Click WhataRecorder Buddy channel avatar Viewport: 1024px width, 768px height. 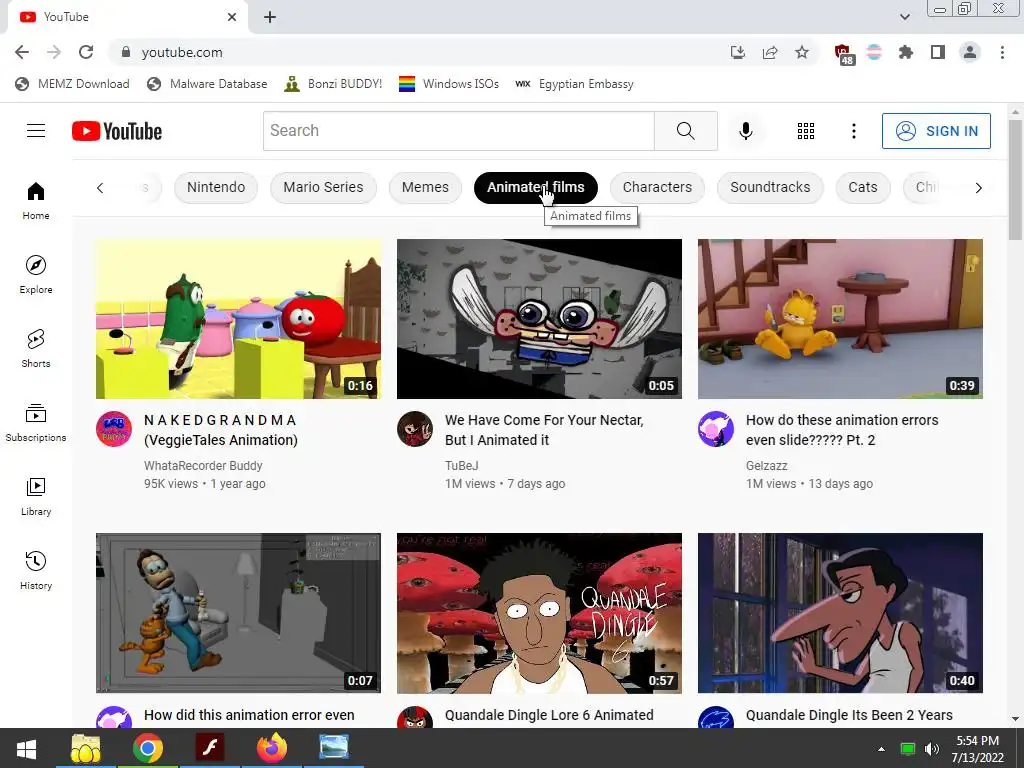click(x=114, y=429)
